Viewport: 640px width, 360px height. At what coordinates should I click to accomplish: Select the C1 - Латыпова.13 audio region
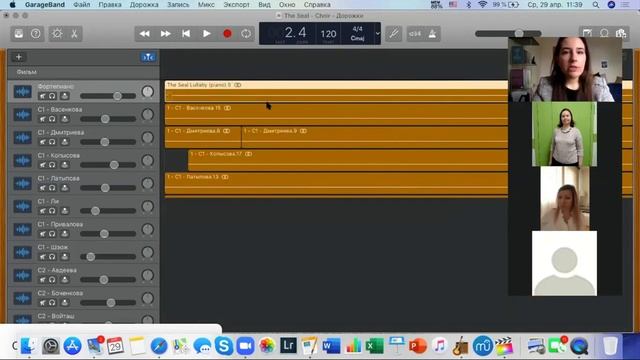click(336, 183)
